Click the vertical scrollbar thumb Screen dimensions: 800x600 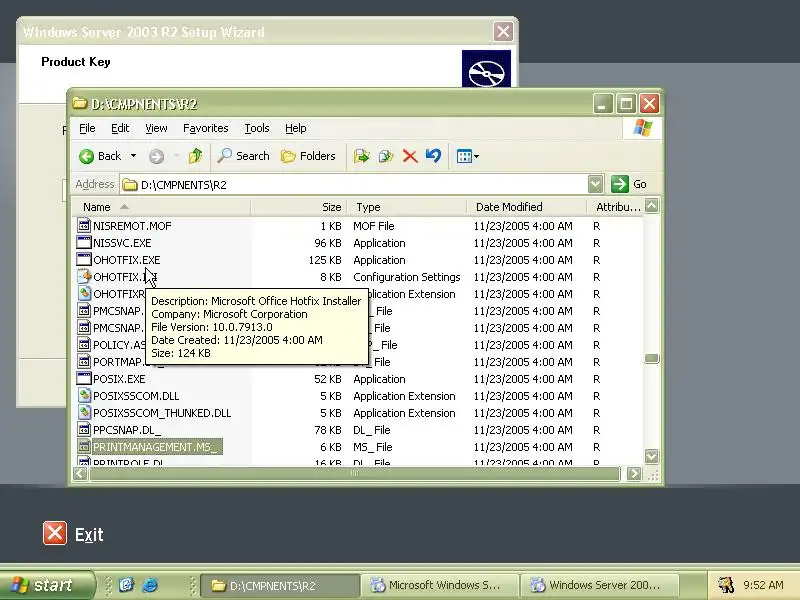[x=652, y=359]
